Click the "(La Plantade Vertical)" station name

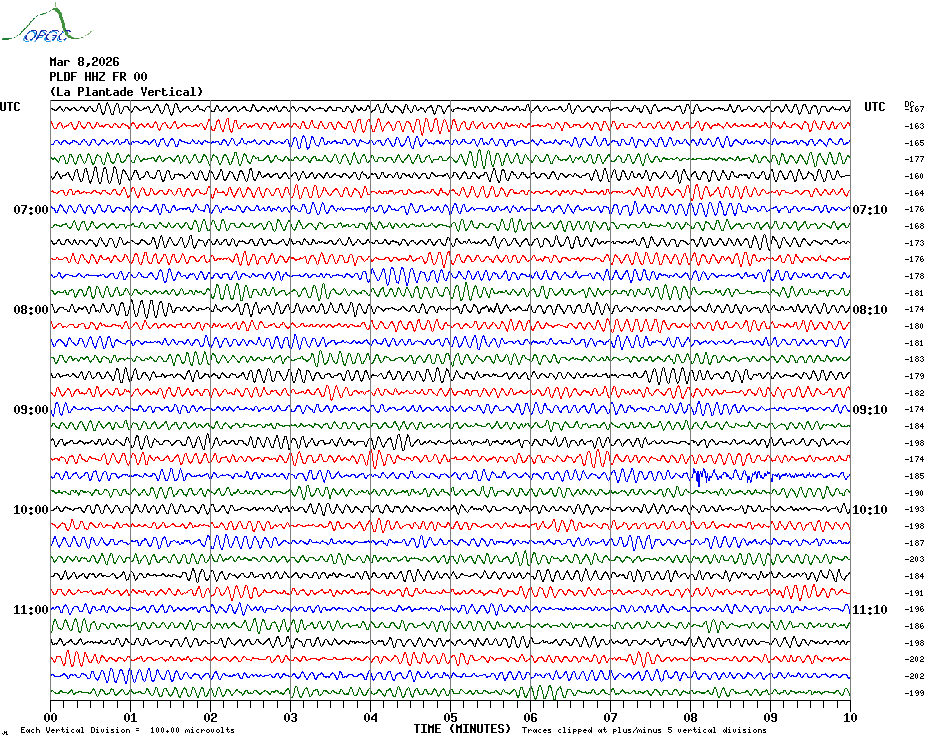click(x=126, y=92)
